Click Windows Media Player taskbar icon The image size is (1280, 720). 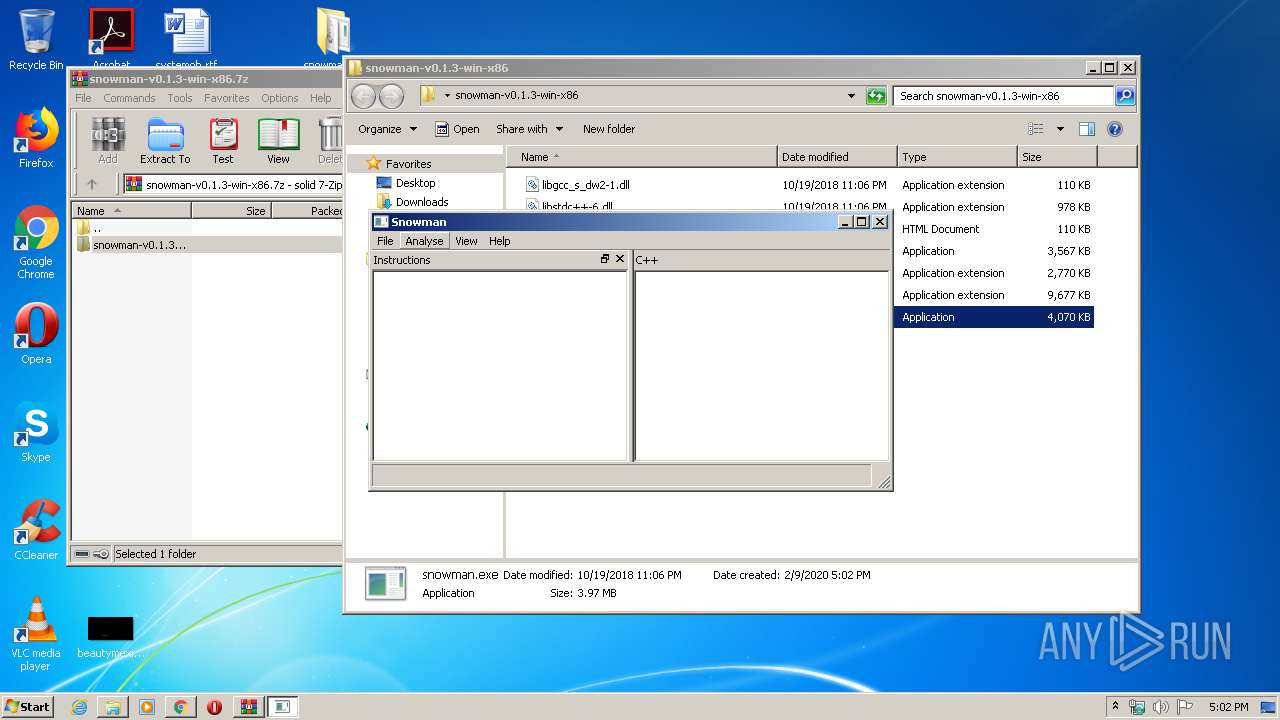[147, 707]
